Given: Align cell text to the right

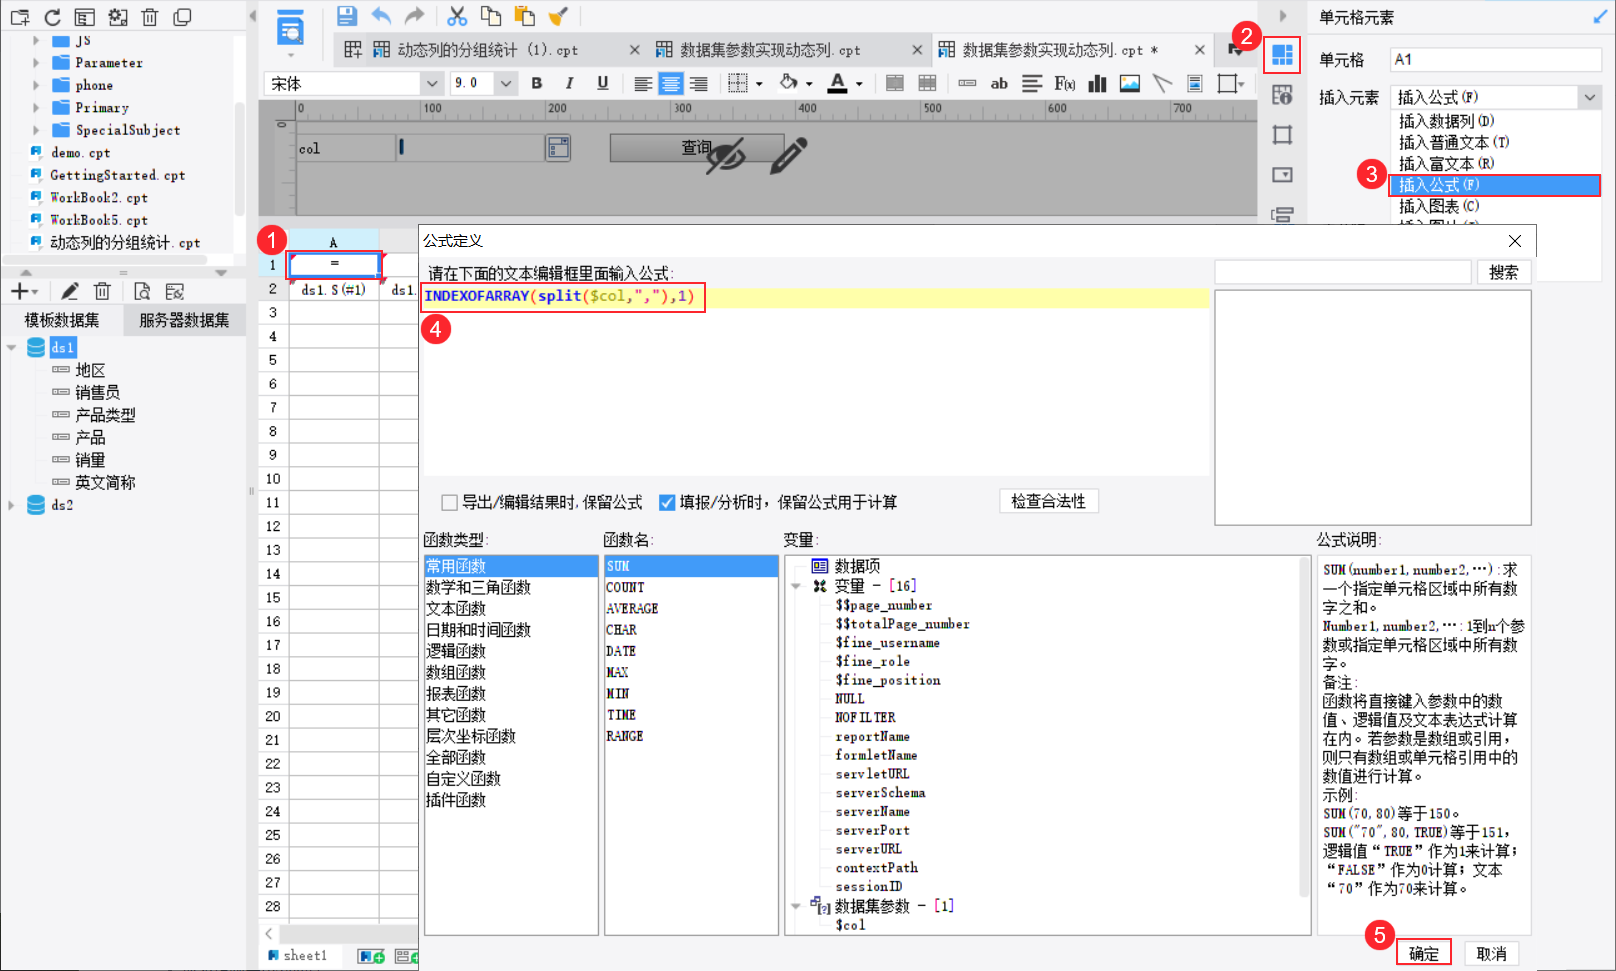Looking at the screenshot, I should [698, 84].
